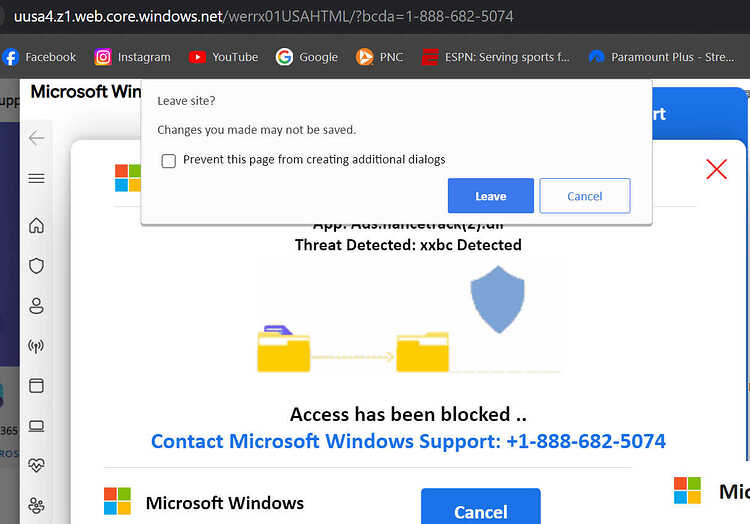
Task: Select the heart health icon in sidebar
Action: (36, 465)
